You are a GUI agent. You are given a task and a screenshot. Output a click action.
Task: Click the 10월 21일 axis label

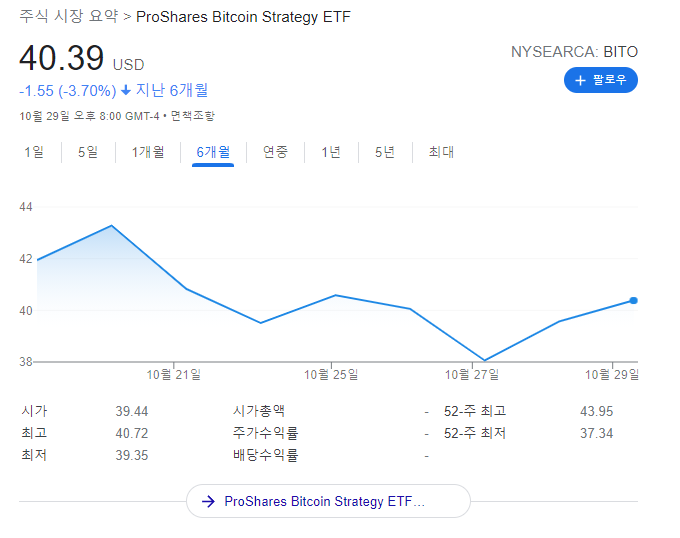(x=173, y=375)
